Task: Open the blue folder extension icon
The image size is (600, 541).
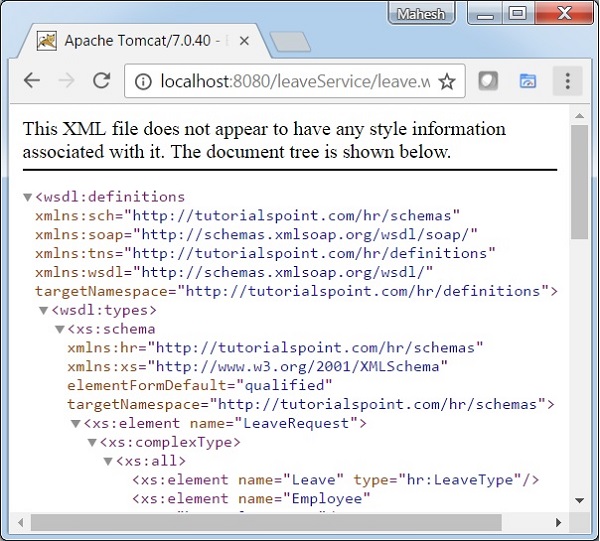Action: pyautogui.click(x=528, y=81)
